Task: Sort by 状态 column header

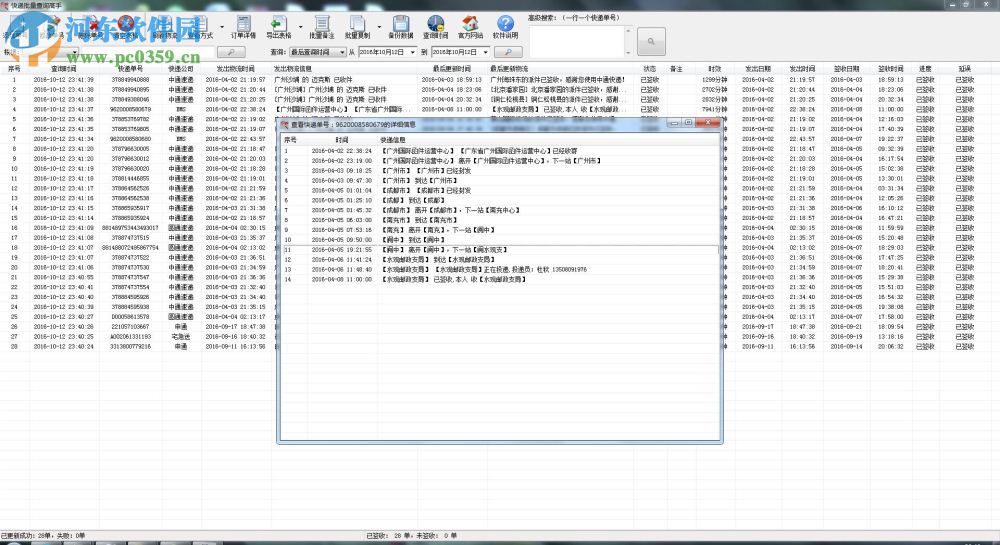Action: (649, 68)
